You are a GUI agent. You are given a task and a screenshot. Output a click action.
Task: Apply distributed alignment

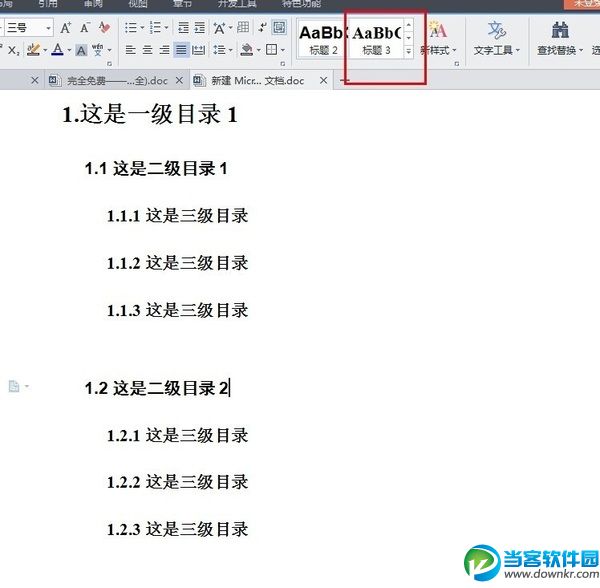click(198, 50)
